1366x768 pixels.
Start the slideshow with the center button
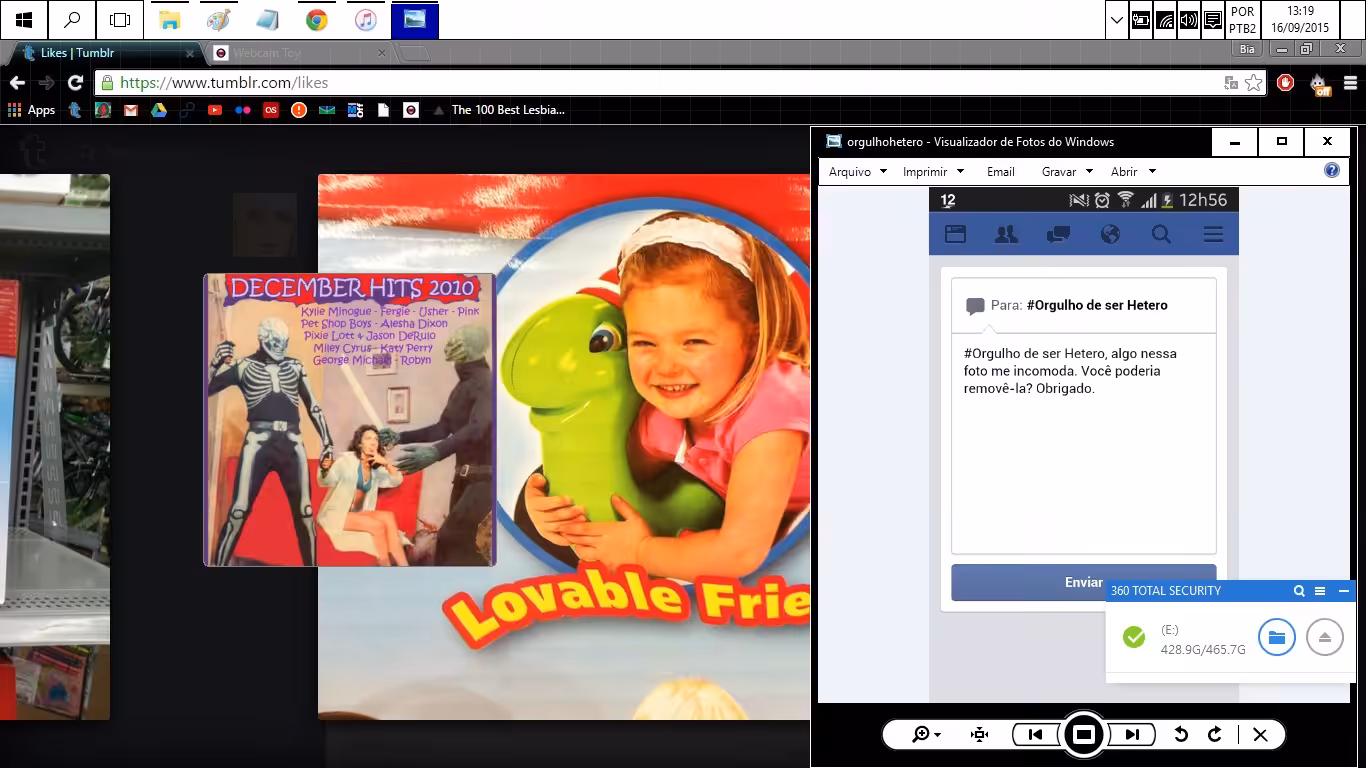[x=1084, y=735]
